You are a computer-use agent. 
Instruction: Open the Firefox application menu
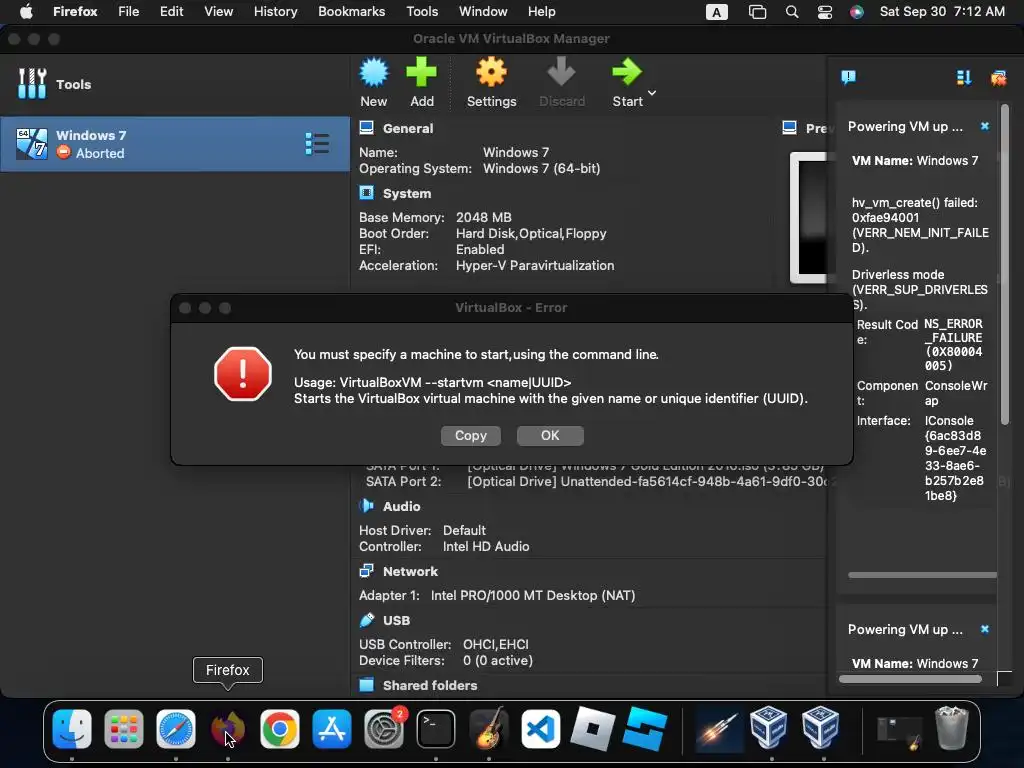[75, 12]
